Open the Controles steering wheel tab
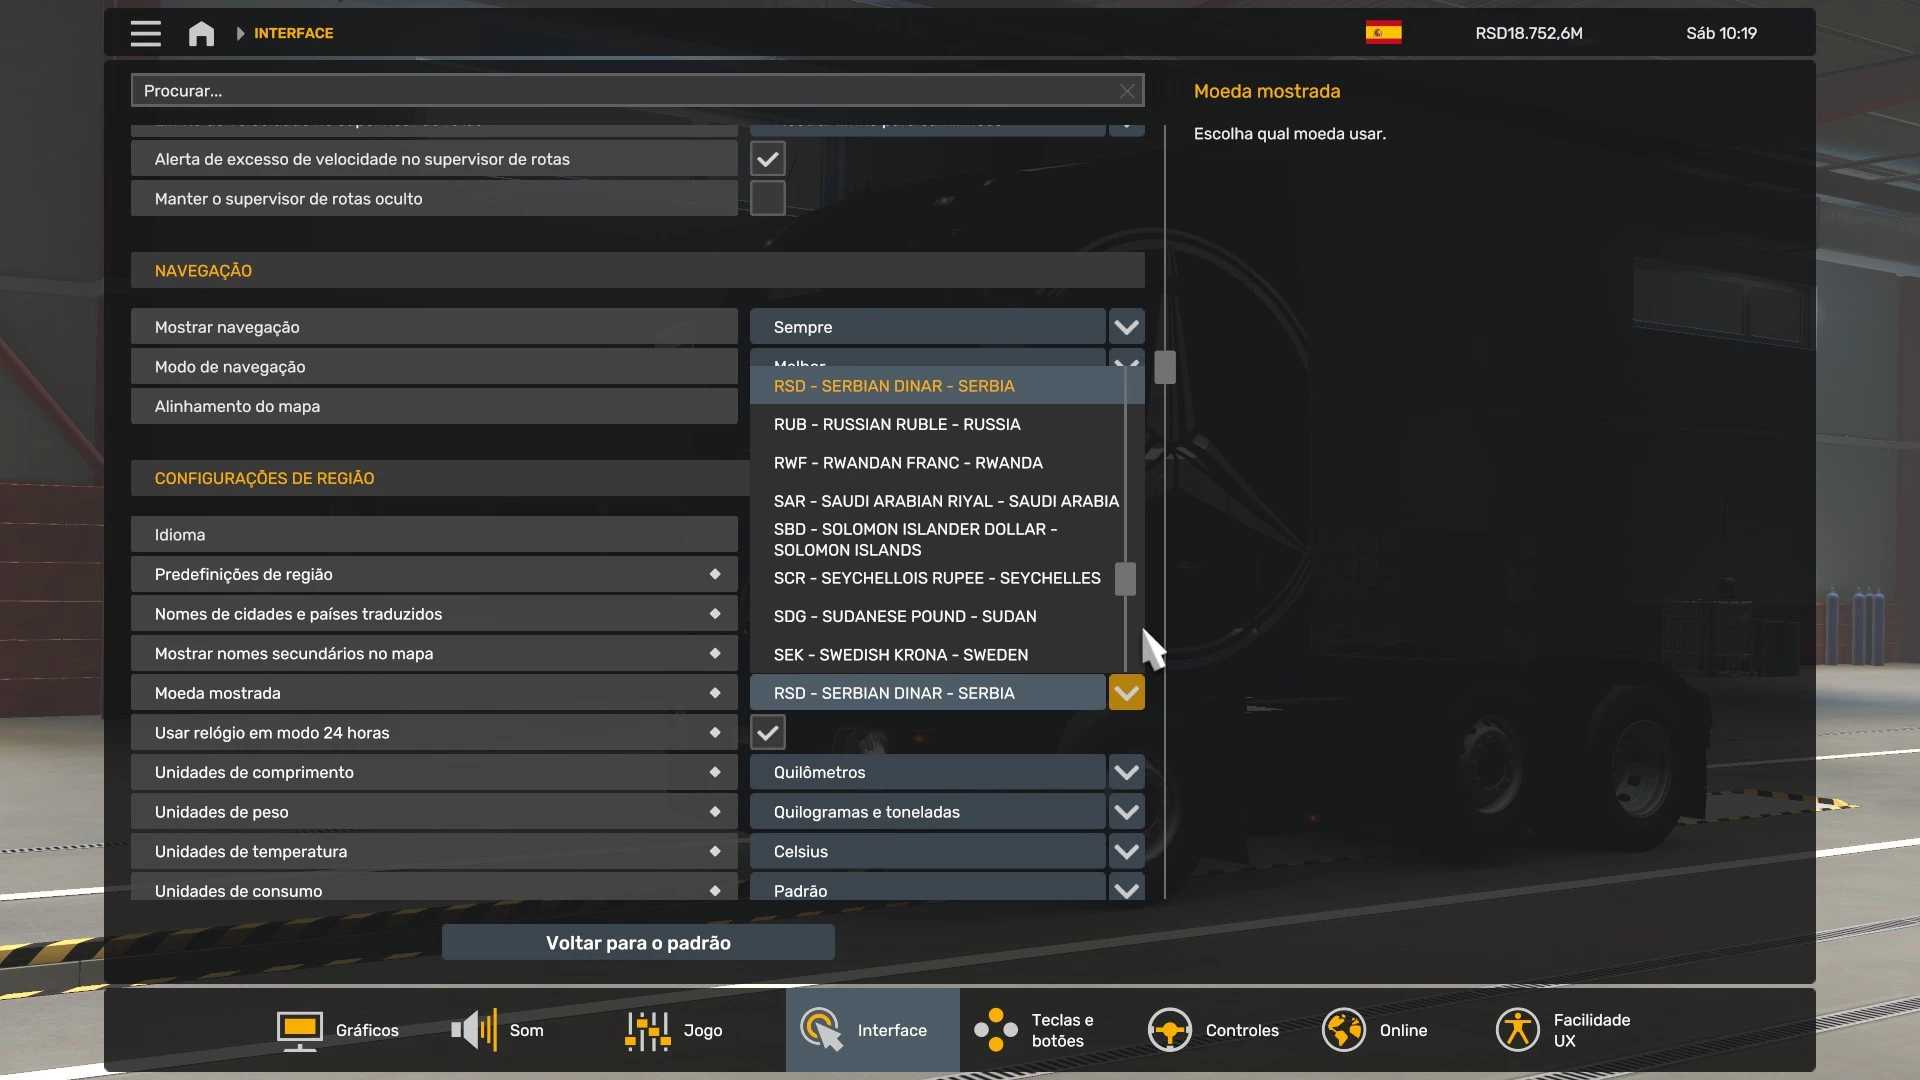 coord(1214,1030)
